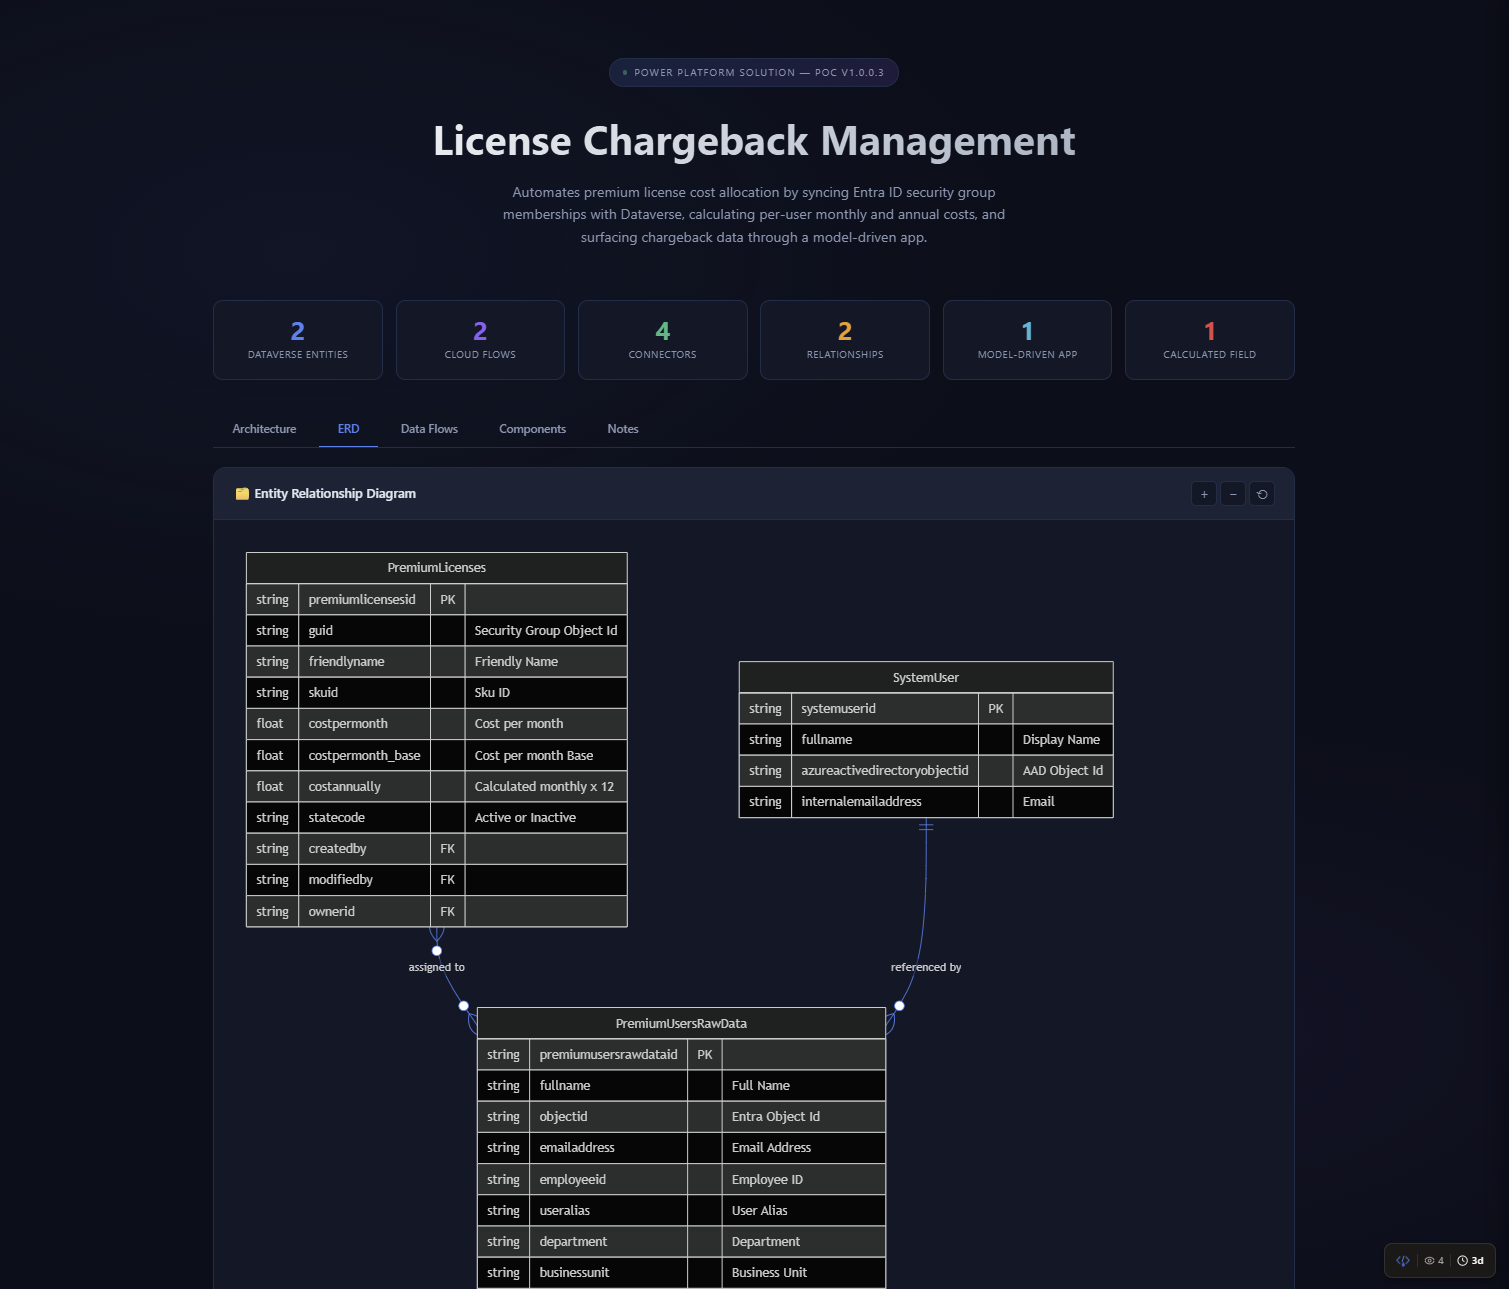Switch to the Components tab
Image resolution: width=1509 pixels, height=1289 pixels.
(x=532, y=428)
